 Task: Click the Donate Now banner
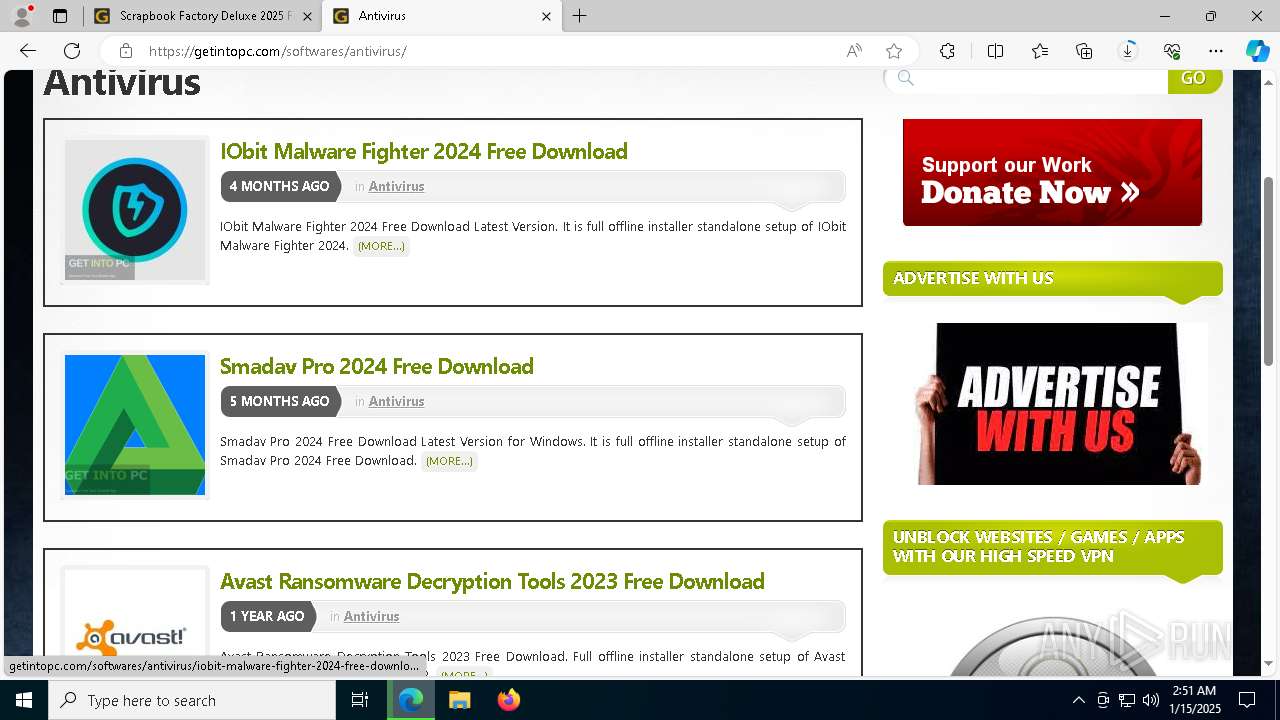pos(1052,172)
